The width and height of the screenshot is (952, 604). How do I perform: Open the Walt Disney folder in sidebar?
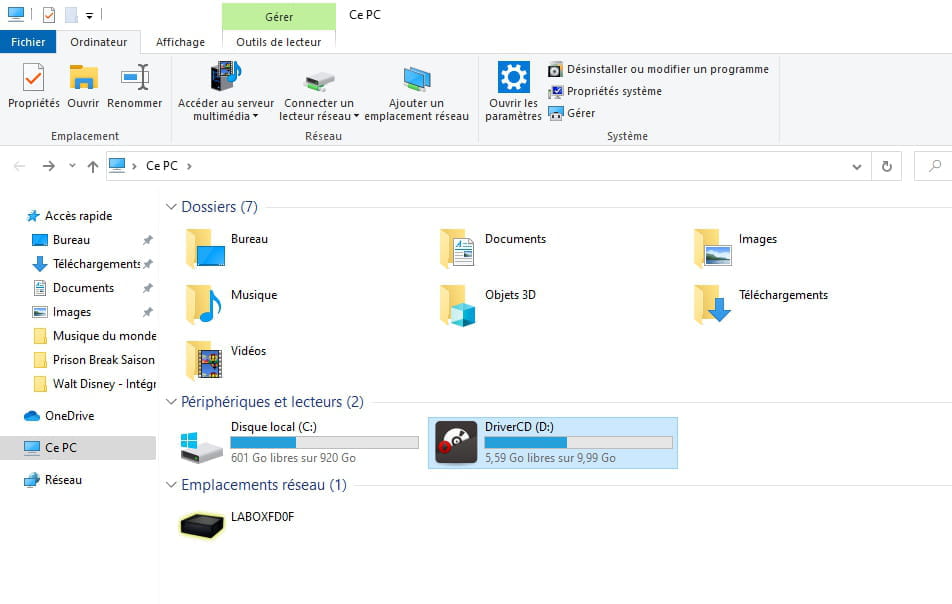pos(104,384)
